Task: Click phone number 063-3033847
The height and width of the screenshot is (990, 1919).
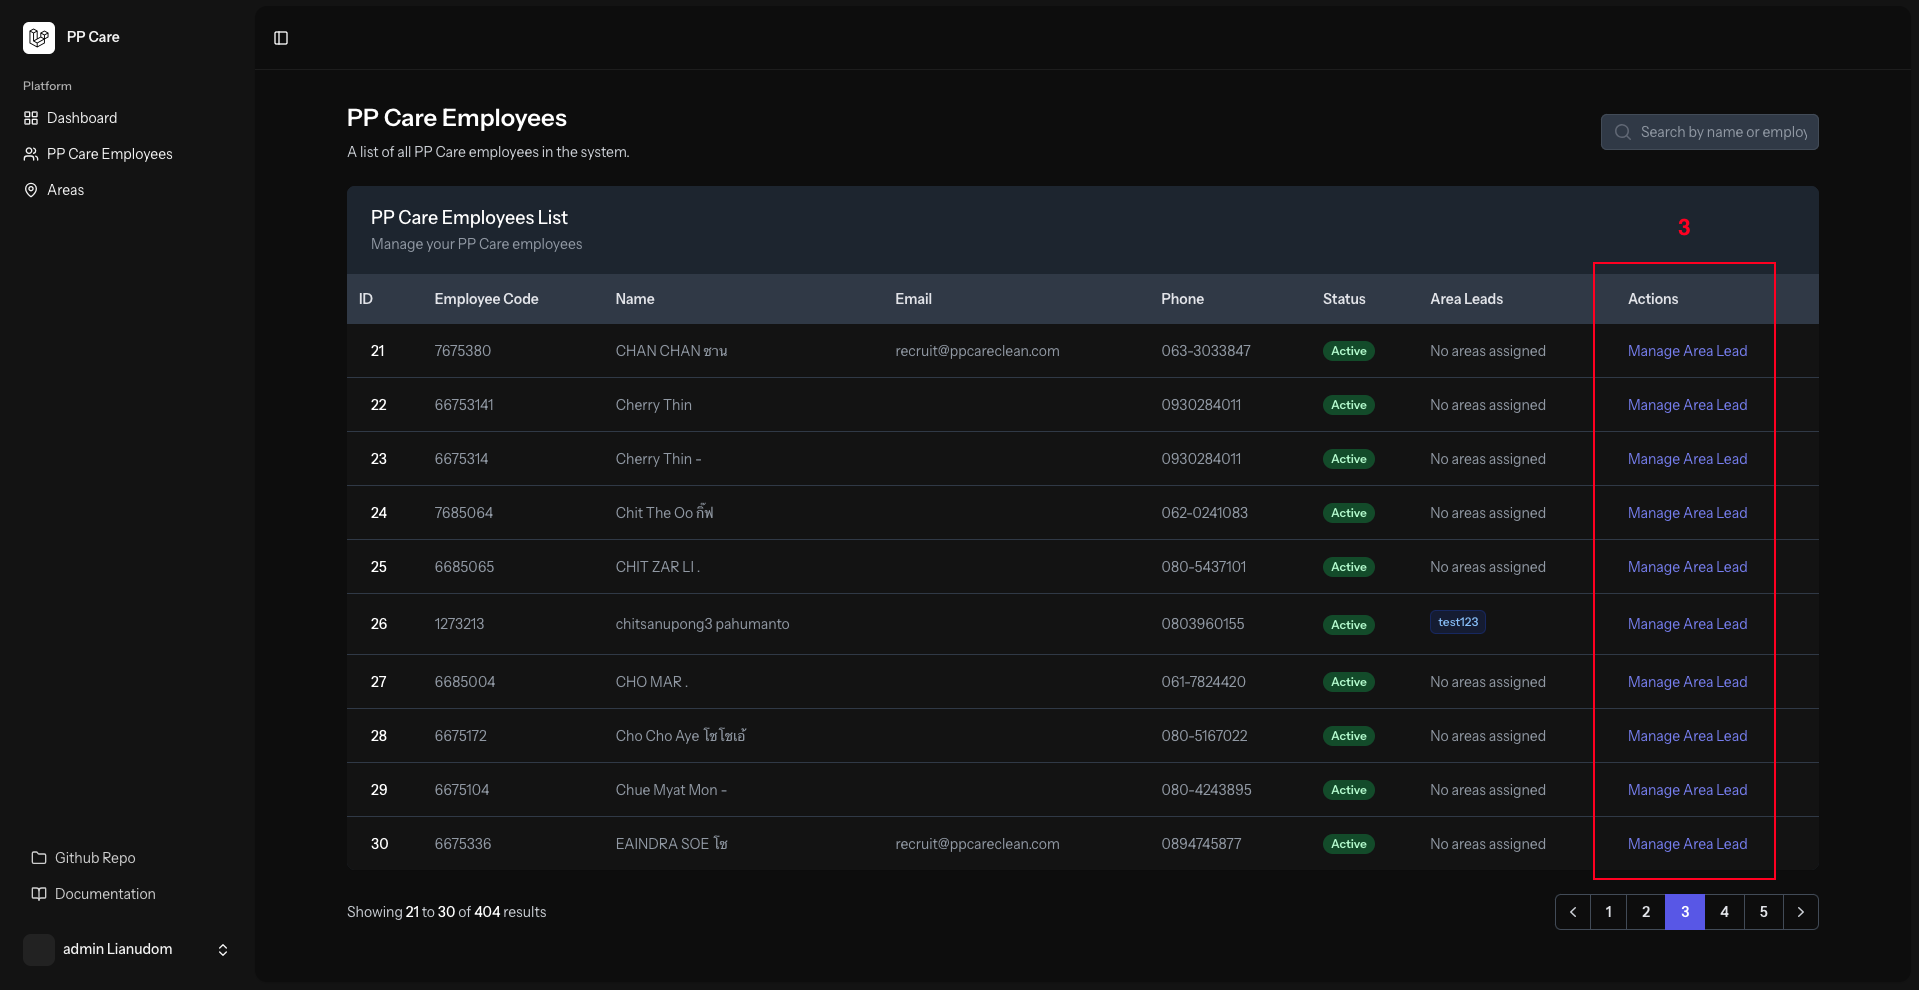Action: click(1206, 351)
